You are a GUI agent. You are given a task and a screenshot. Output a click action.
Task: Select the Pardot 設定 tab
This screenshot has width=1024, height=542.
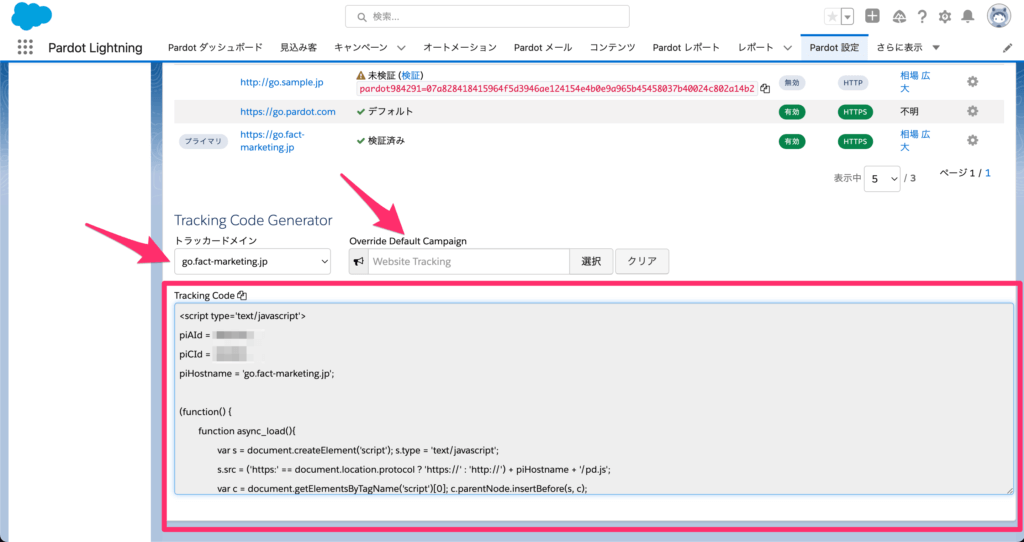tap(835, 48)
